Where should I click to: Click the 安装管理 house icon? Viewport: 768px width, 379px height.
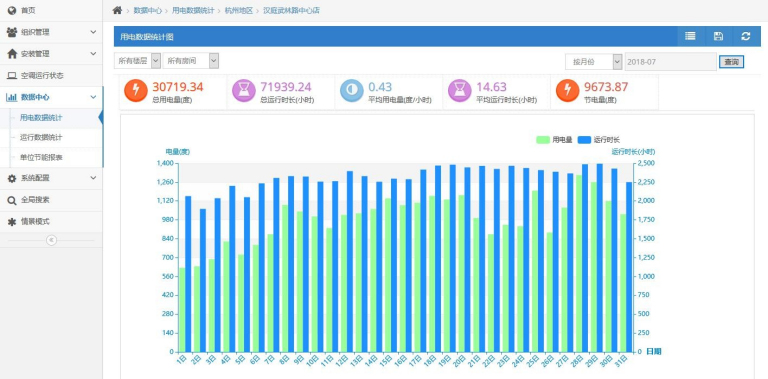click(x=12, y=54)
